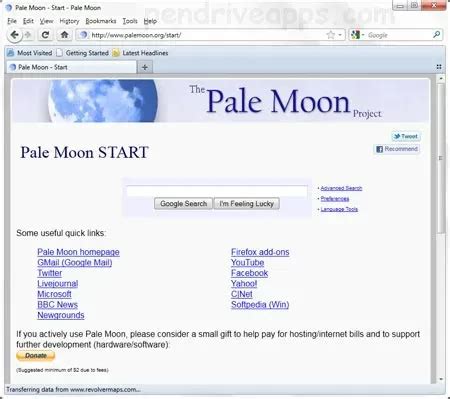The width and height of the screenshot is (450, 399).
Task: Click I'm Feeling Lucky button
Action: [x=247, y=204]
